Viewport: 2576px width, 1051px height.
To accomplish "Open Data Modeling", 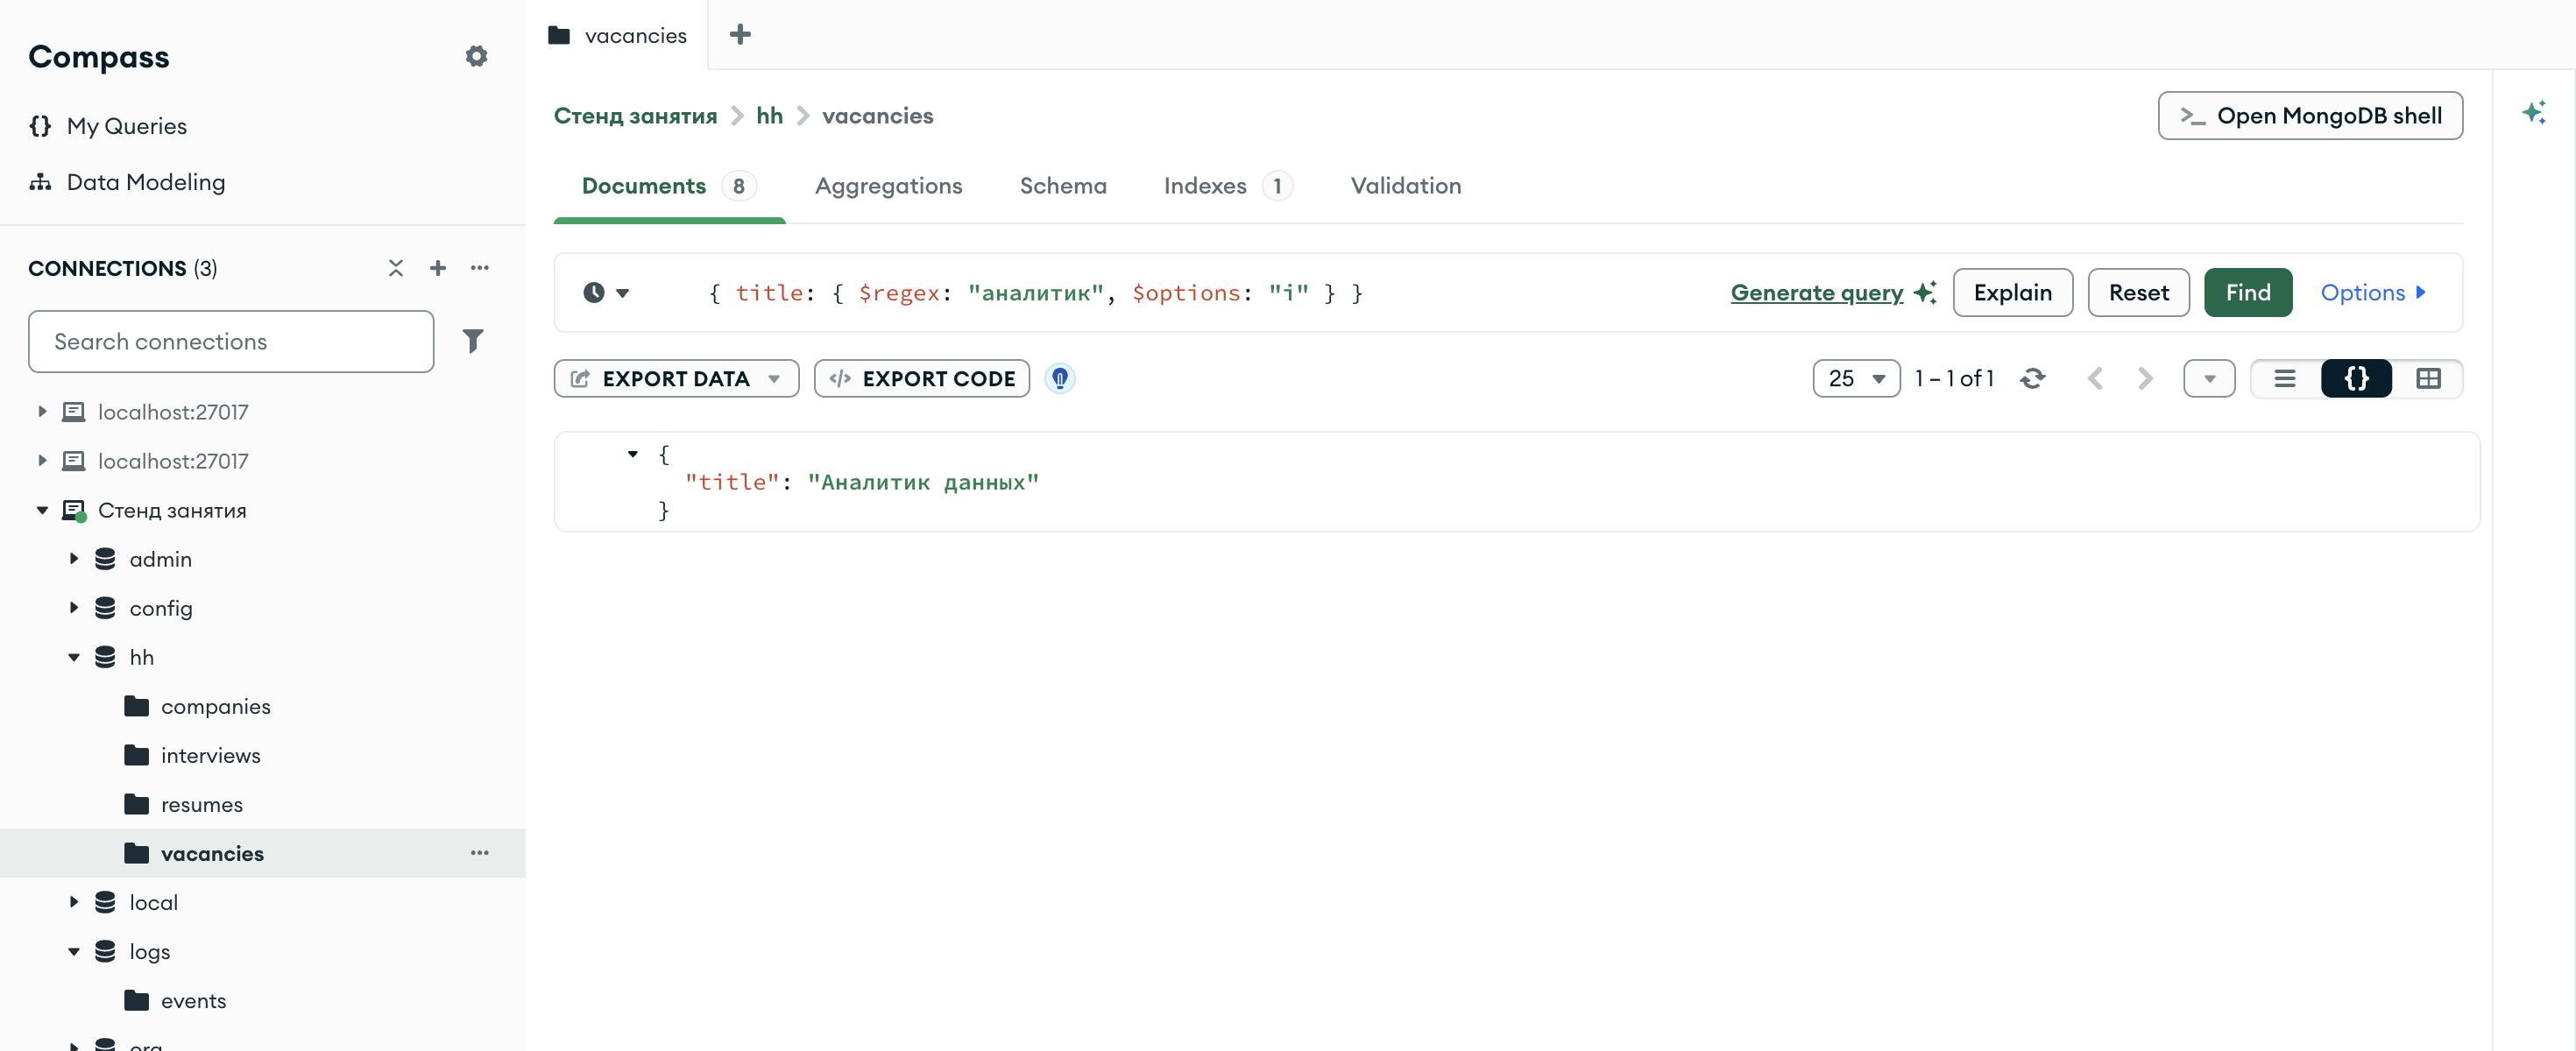I will 127,182.
